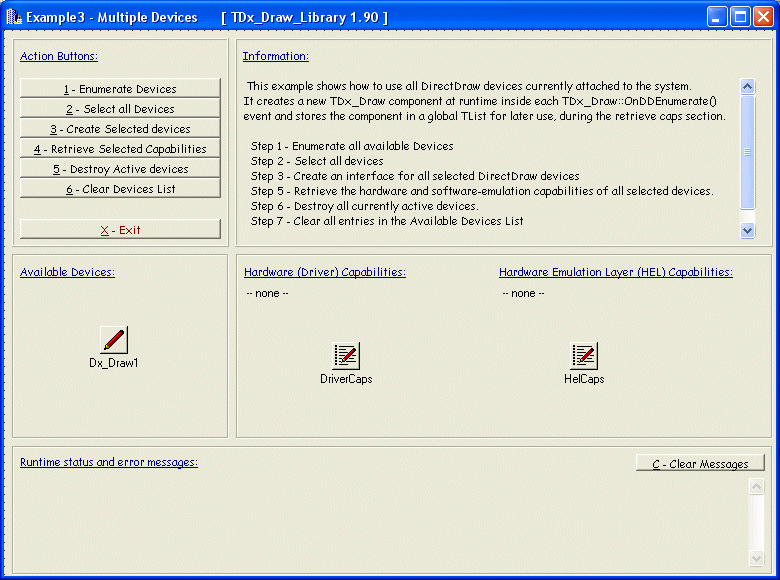Click the Dx_Draw1 component icon

click(x=114, y=340)
